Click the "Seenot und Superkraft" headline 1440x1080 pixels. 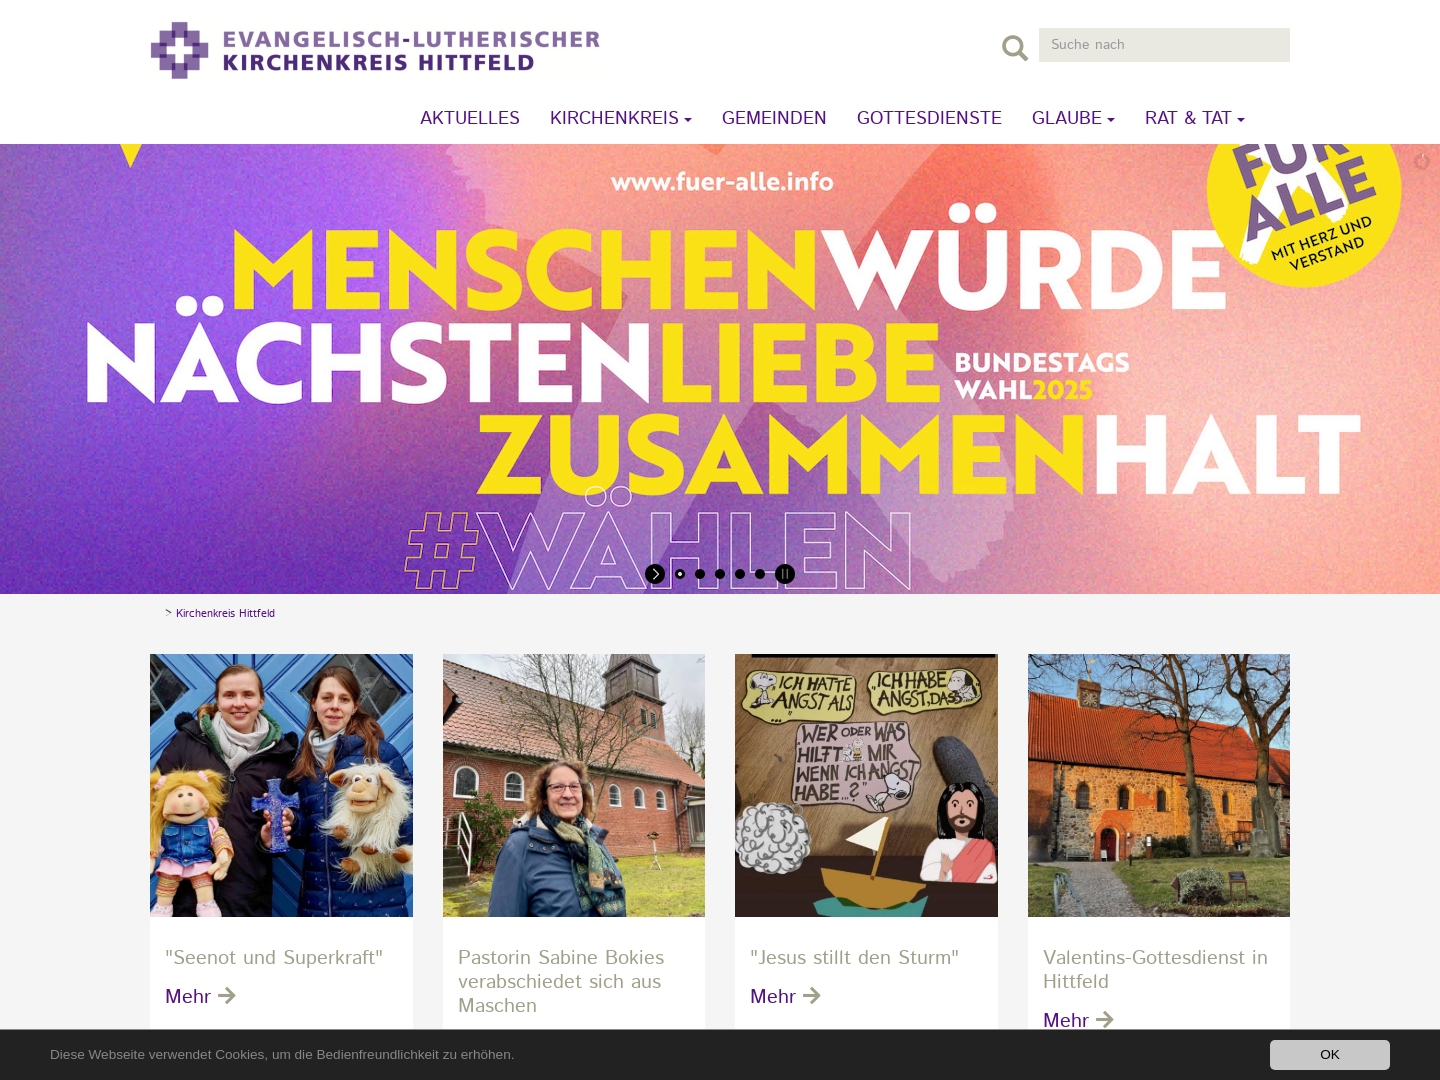point(274,957)
